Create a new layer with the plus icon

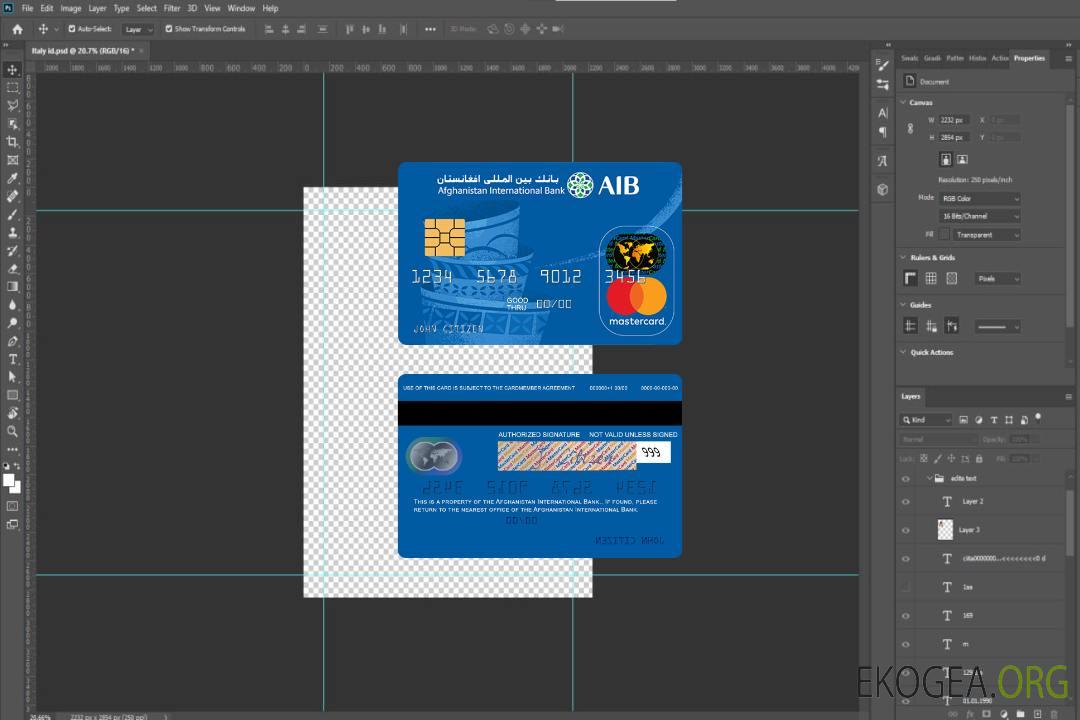[1037, 714]
